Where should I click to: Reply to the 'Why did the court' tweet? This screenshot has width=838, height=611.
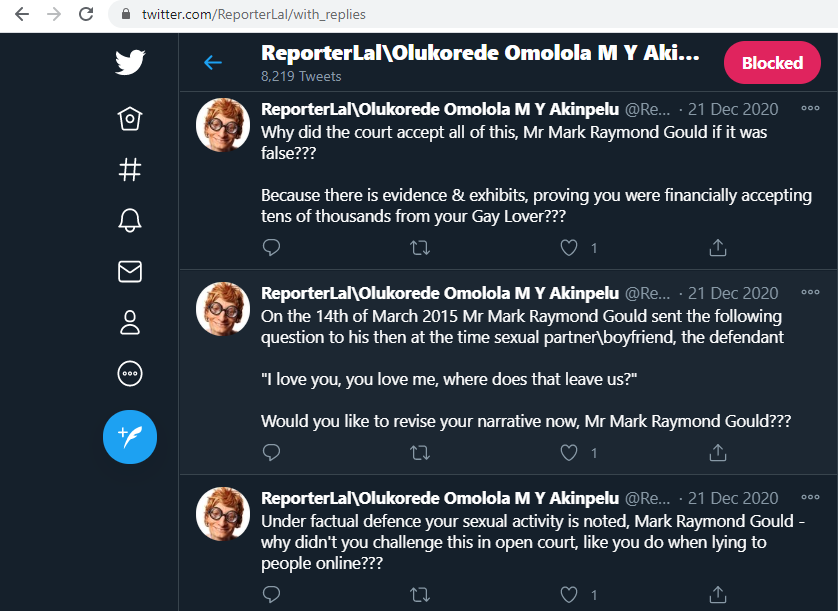[271, 247]
